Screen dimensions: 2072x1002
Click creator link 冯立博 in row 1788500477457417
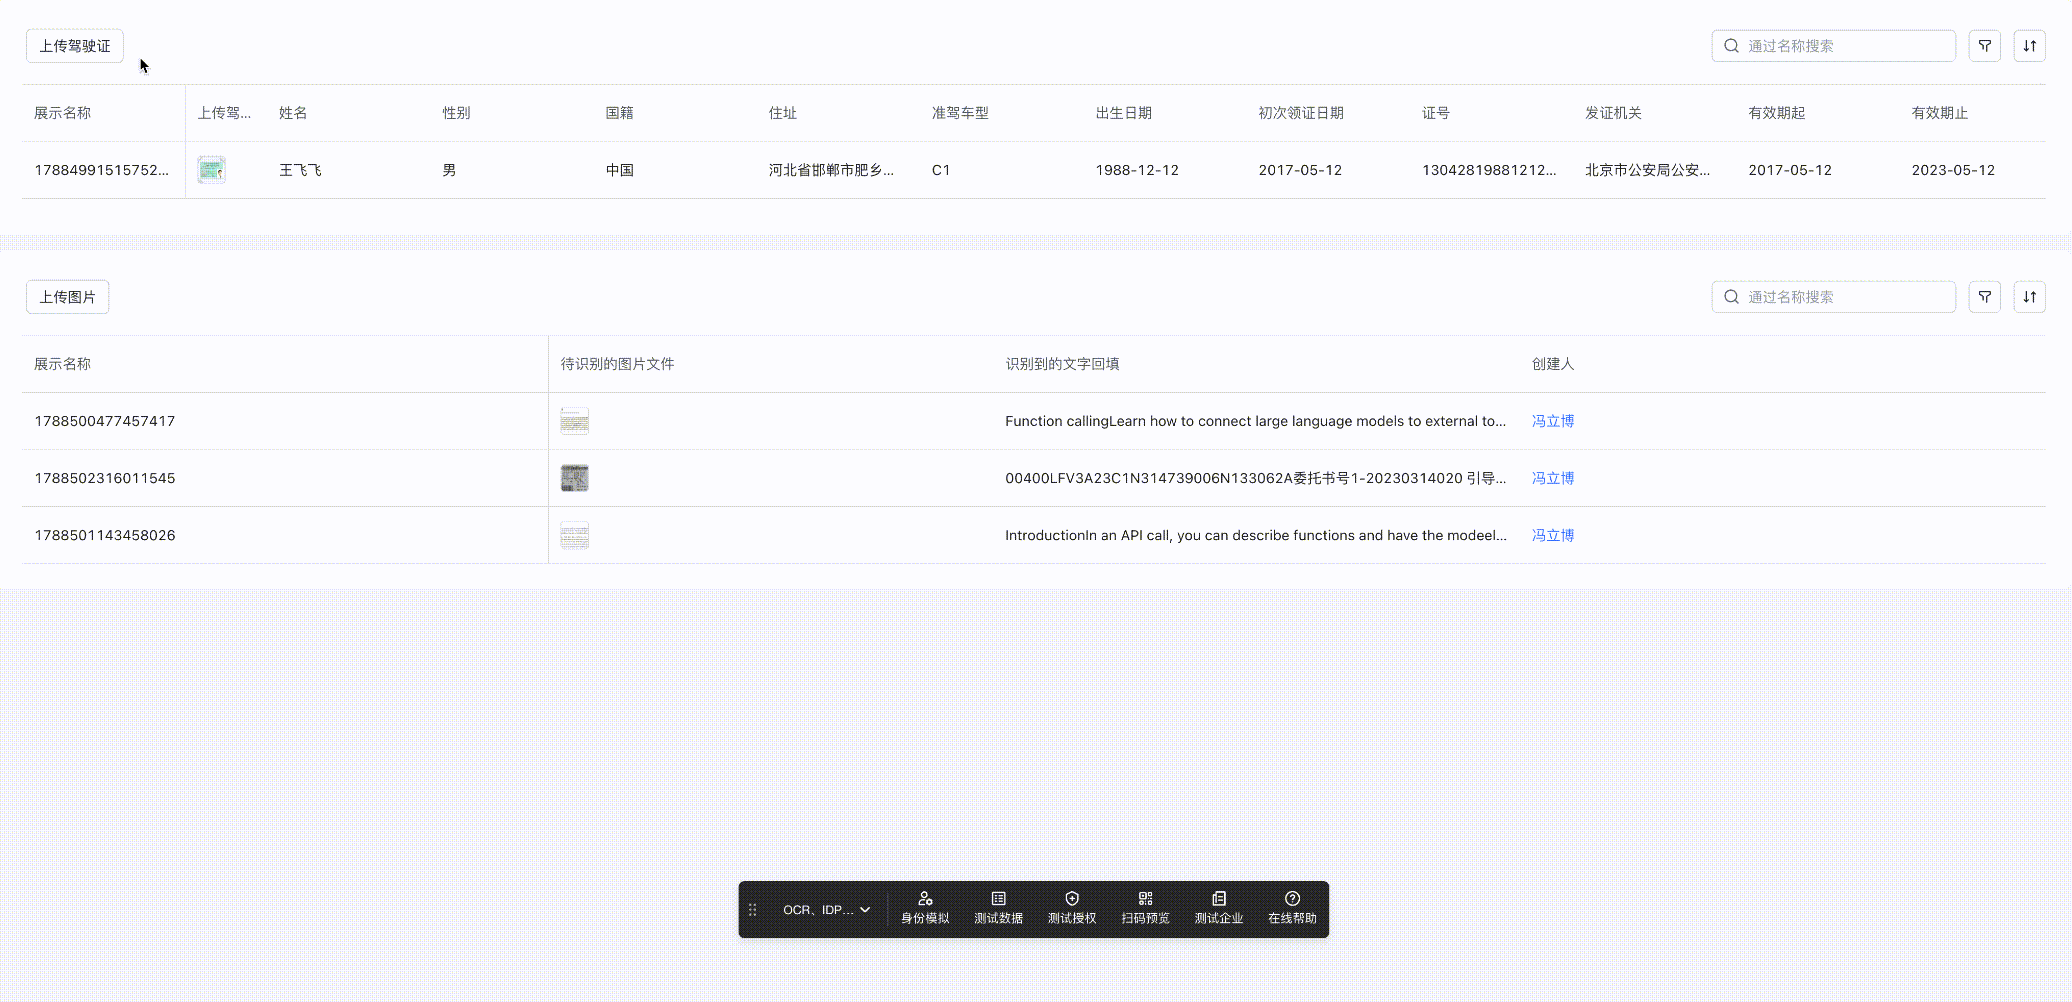pos(1552,421)
